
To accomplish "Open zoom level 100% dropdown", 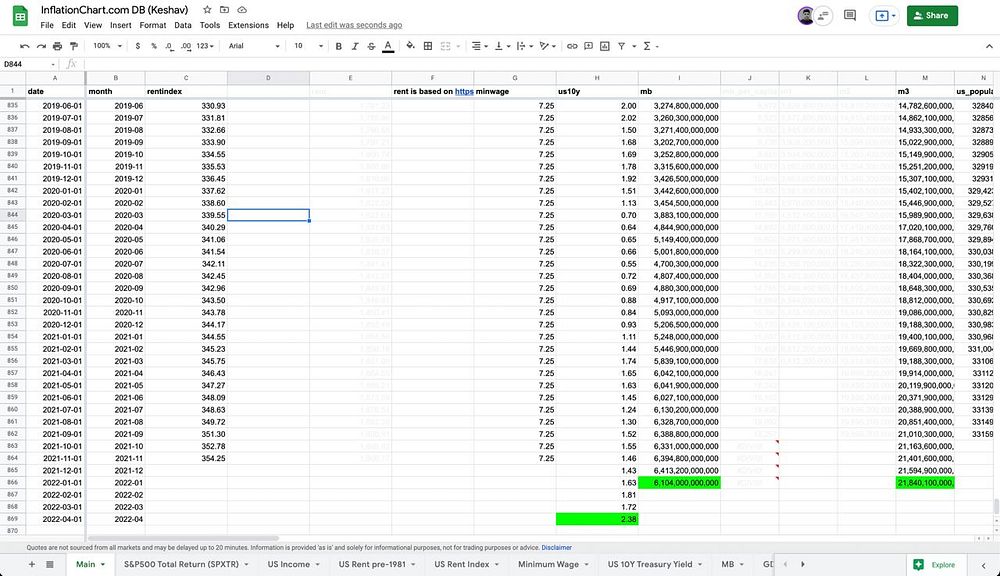I will [x=107, y=46].
